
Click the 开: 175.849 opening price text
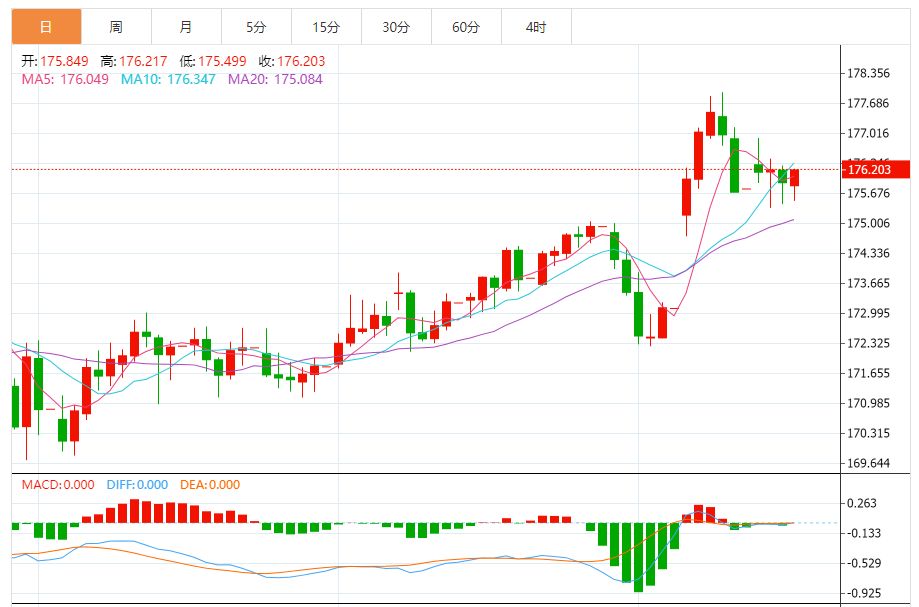[55, 61]
